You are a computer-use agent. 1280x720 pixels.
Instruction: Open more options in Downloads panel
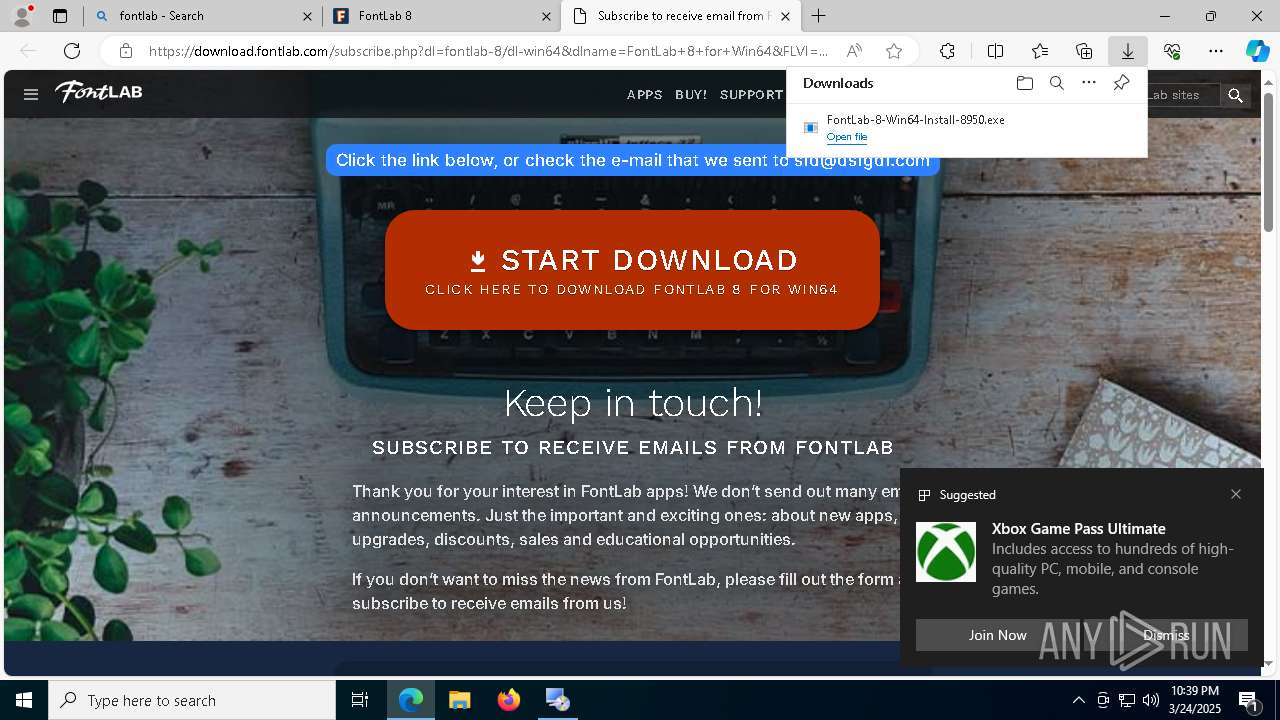point(1089,83)
